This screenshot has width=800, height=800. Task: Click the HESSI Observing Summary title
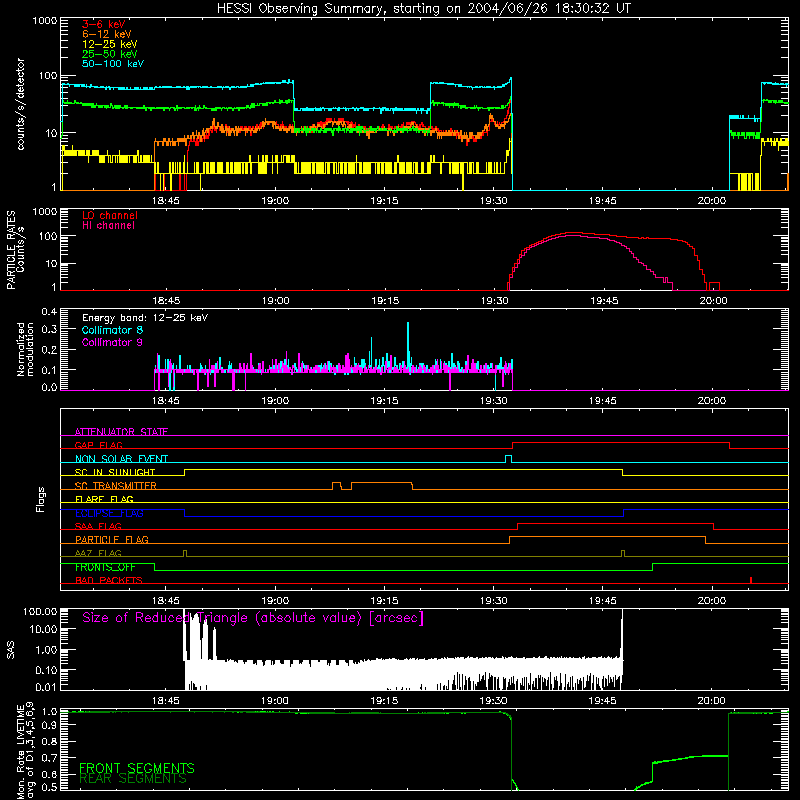coord(423,9)
